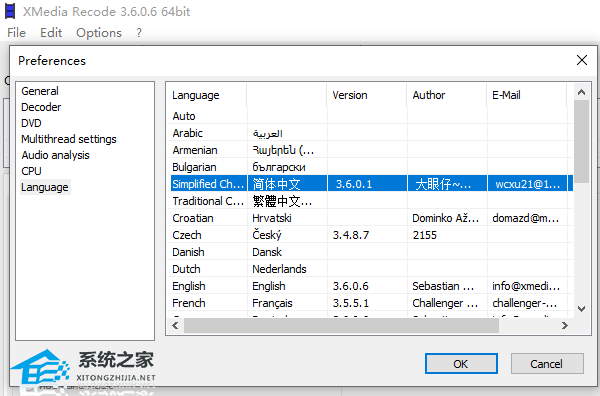Open the ? help menu

139,33
